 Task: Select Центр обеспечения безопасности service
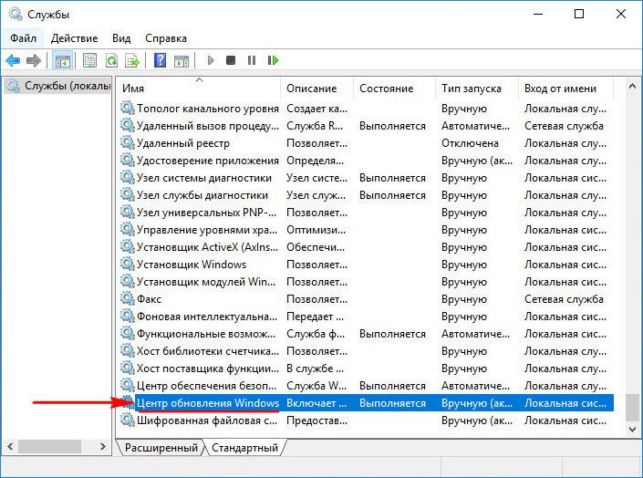(367, 386)
